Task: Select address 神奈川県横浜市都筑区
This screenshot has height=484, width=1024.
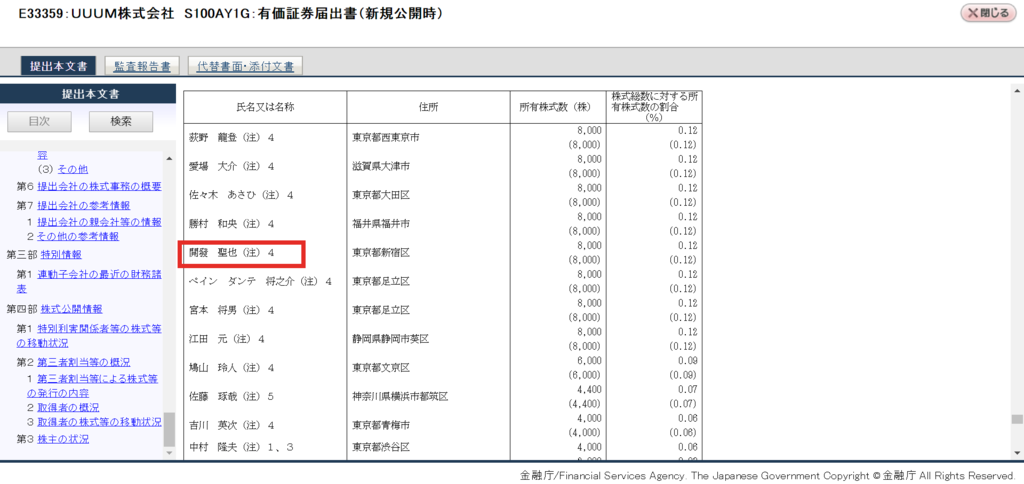Action: click(400, 396)
